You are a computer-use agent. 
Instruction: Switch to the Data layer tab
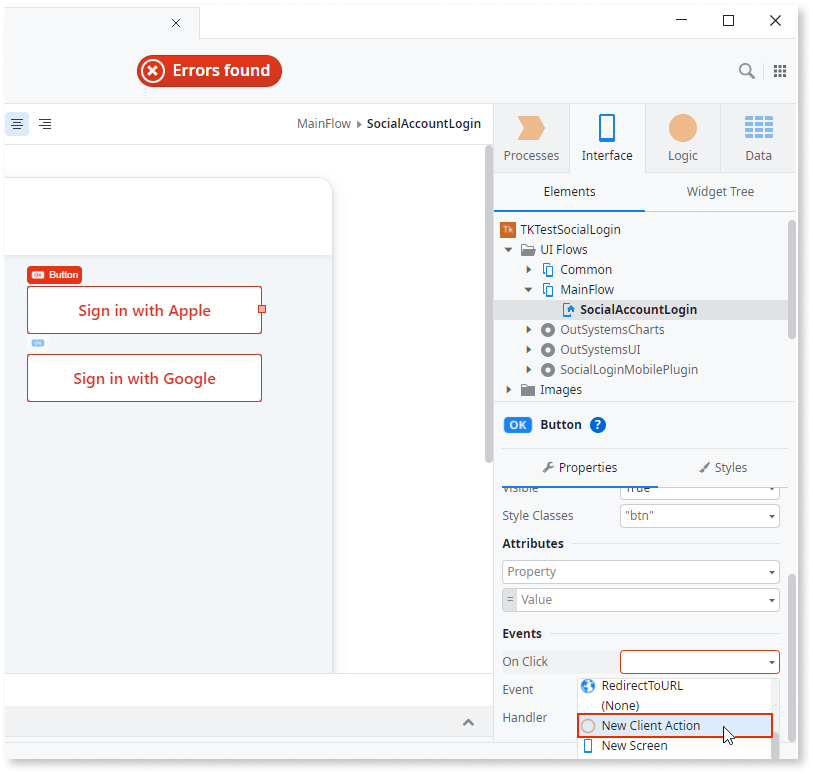point(759,138)
